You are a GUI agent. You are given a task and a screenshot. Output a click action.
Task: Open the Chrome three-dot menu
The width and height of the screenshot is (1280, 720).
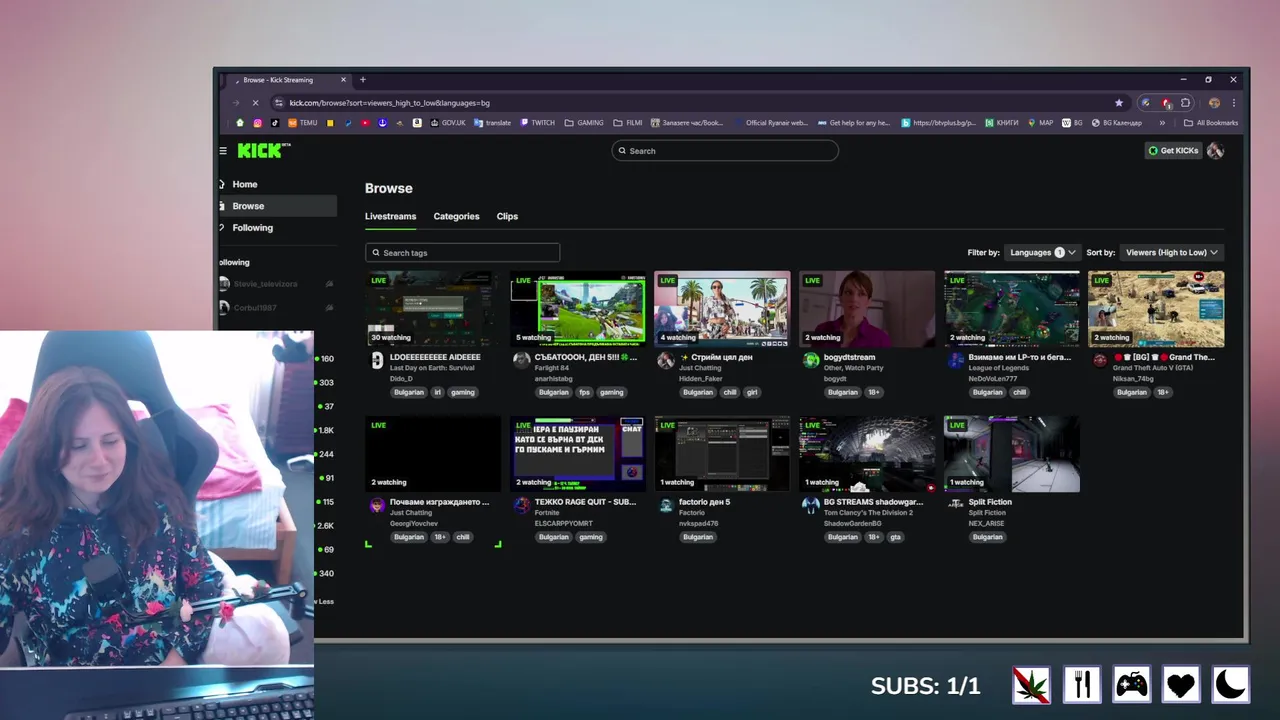(x=1234, y=102)
